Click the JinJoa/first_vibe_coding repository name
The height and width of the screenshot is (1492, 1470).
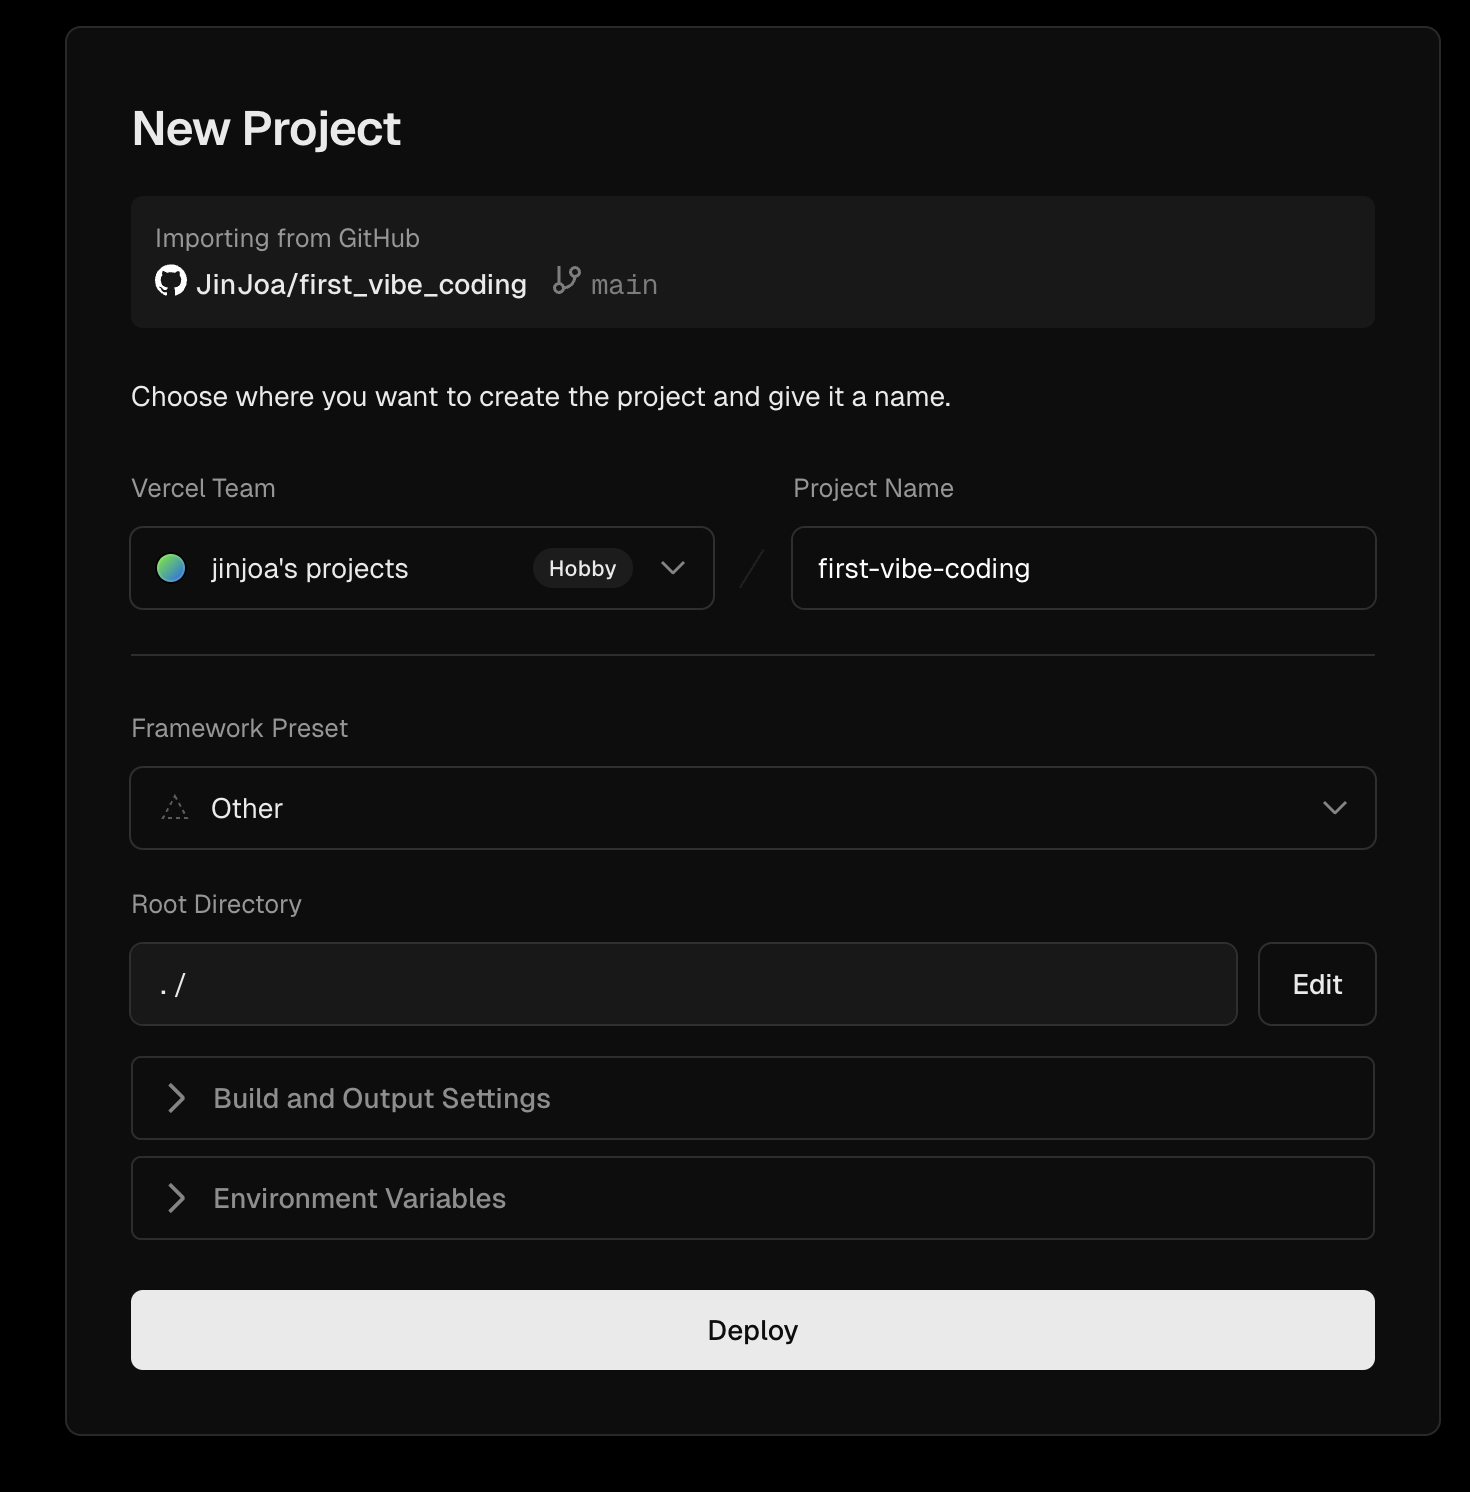[x=362, y=285]
